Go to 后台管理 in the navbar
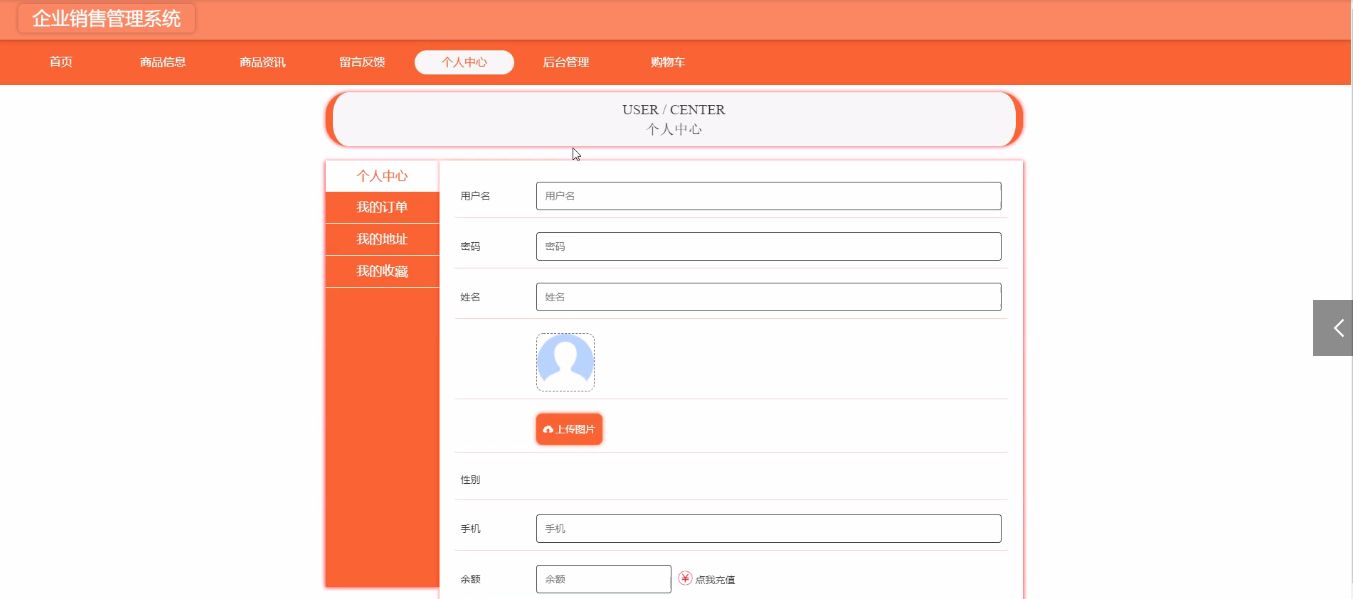This screenshot has width=1353, height=599. tap(566, 62)
